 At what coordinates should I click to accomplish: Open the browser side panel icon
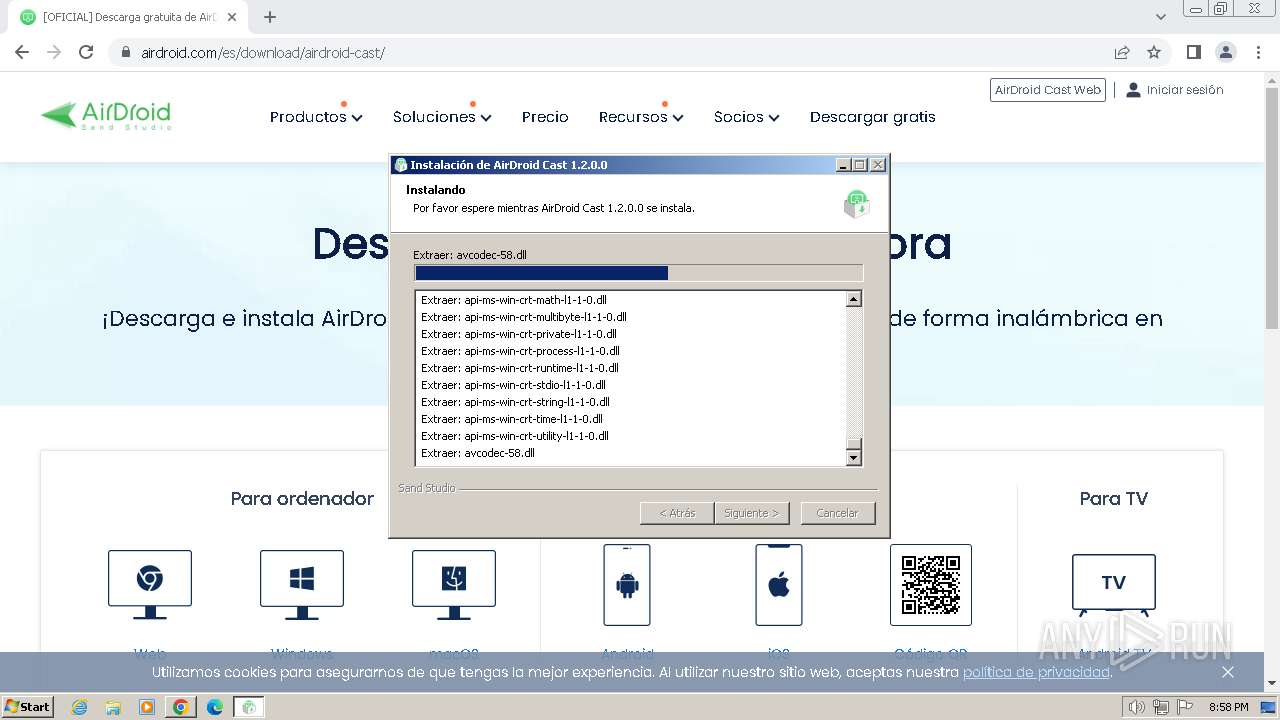point(1193,52)
